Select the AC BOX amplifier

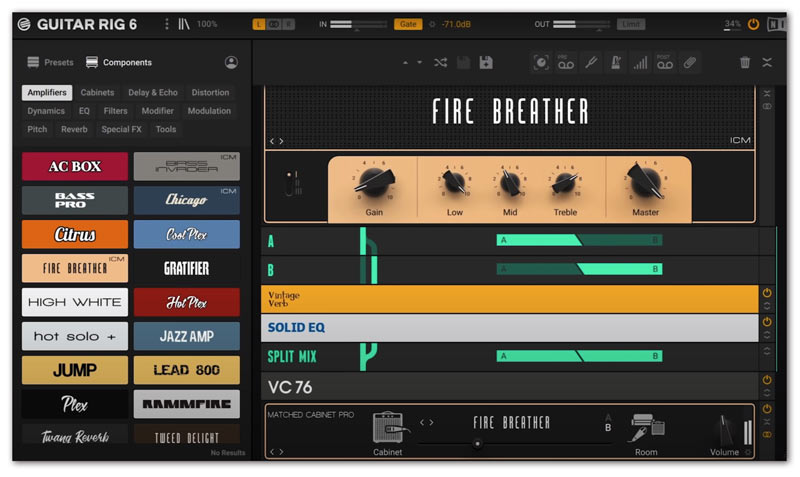[75, 166]
